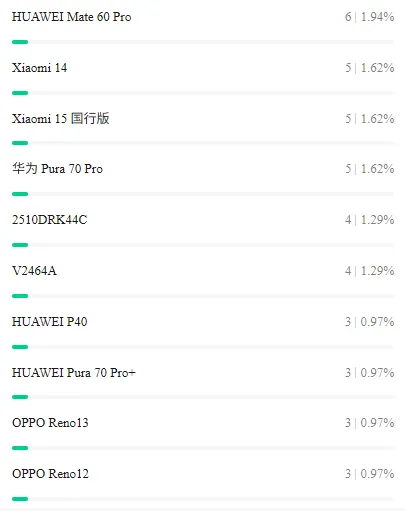Click the 6 | 1.94% count value

click(x=370, y=17)
